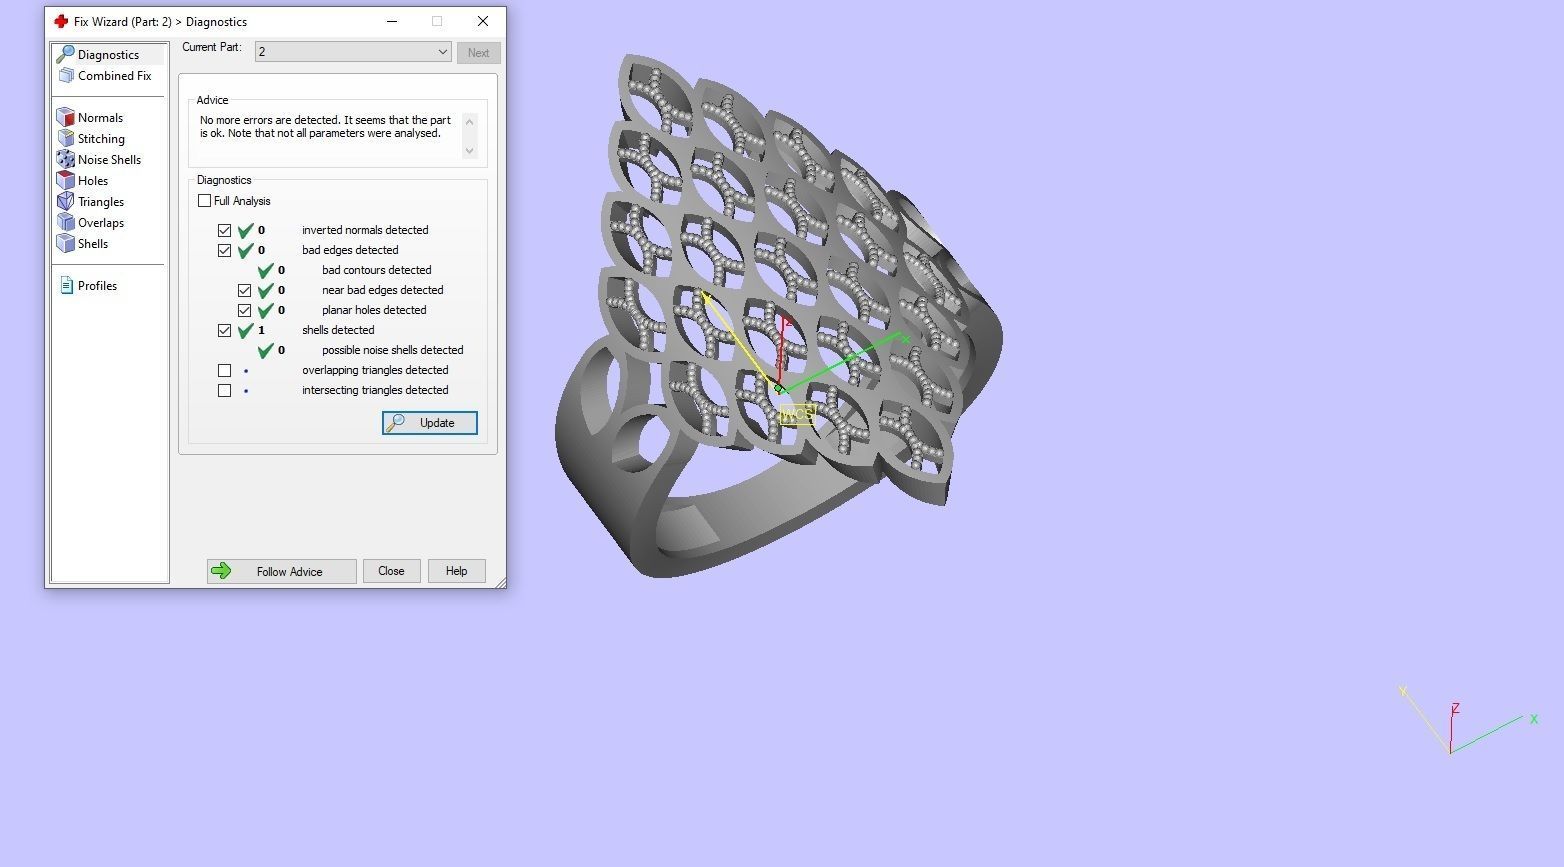Select the Overlaps fix icon

[66, 222]
